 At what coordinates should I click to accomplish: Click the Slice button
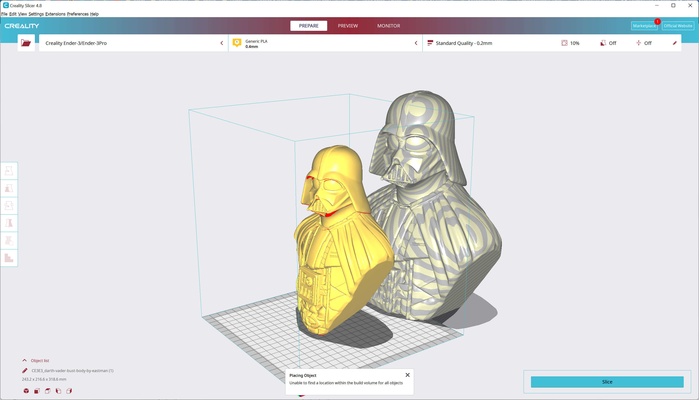point(607,382)
